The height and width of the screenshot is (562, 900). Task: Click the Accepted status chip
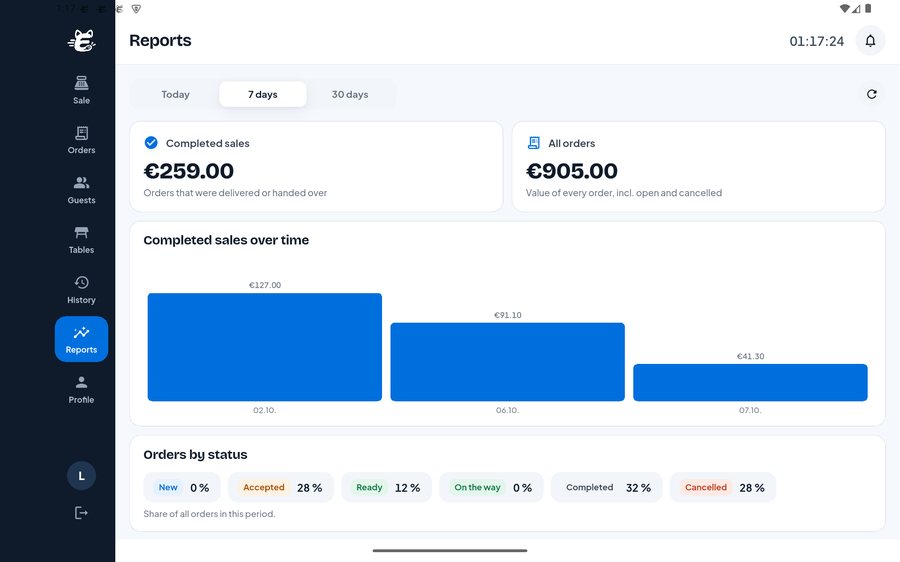(281, 487)
